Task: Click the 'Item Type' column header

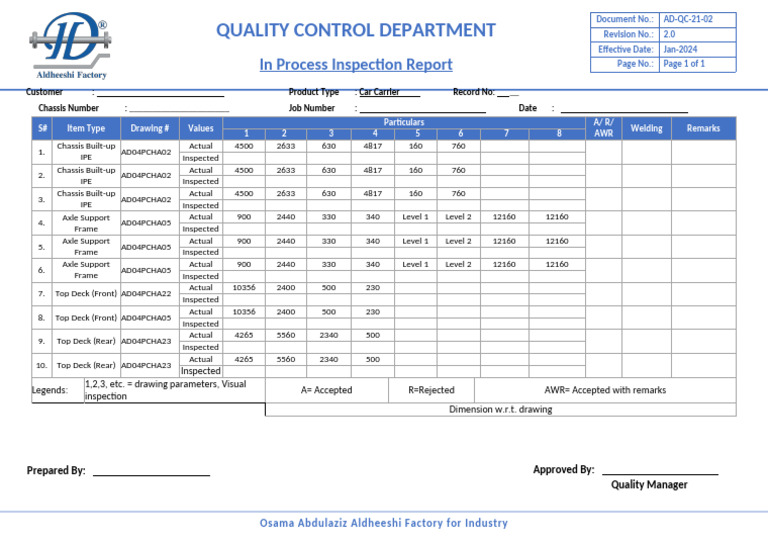Action: click(86, 128)
